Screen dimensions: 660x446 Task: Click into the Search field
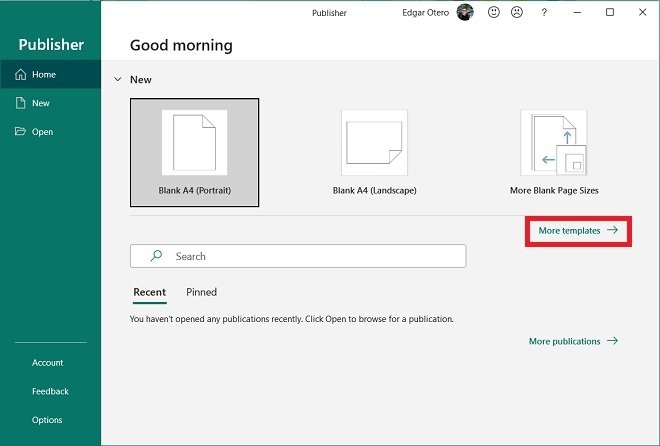coord(298,256)
